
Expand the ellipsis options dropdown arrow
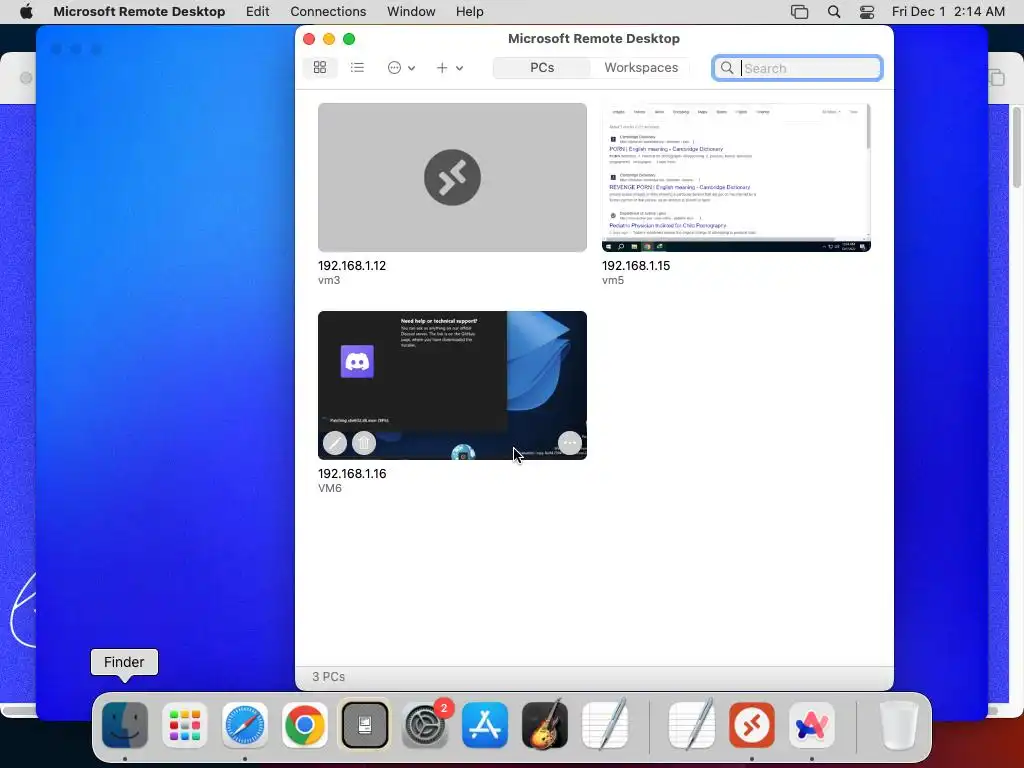[x=411, y=68]
